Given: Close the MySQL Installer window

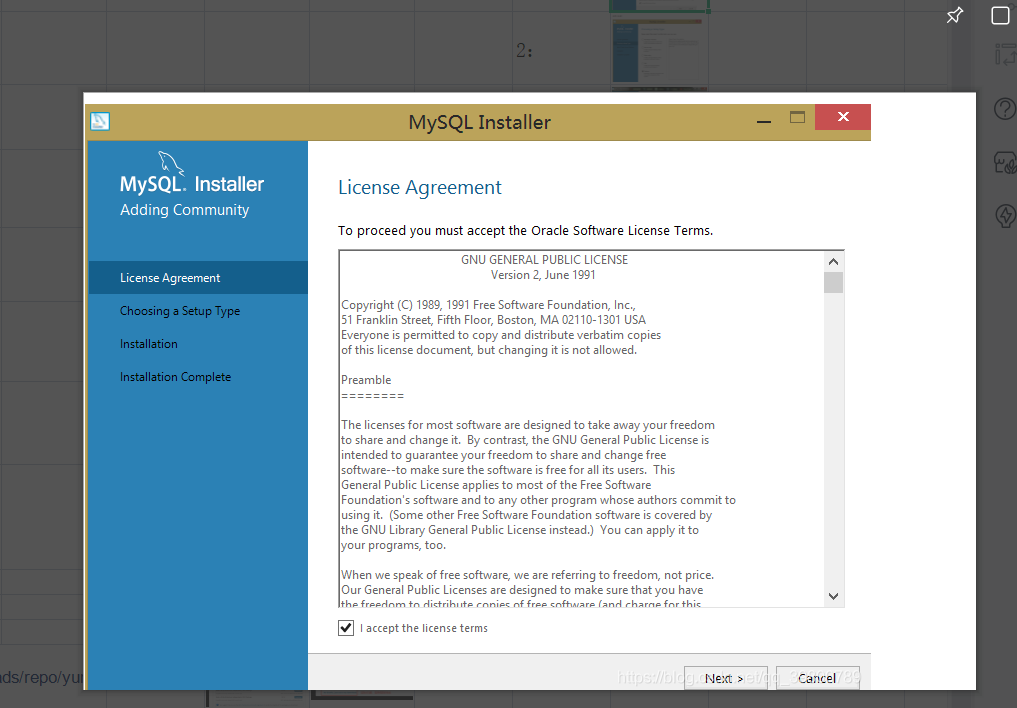Looking at the screenshot, I should tap(843, 117).
